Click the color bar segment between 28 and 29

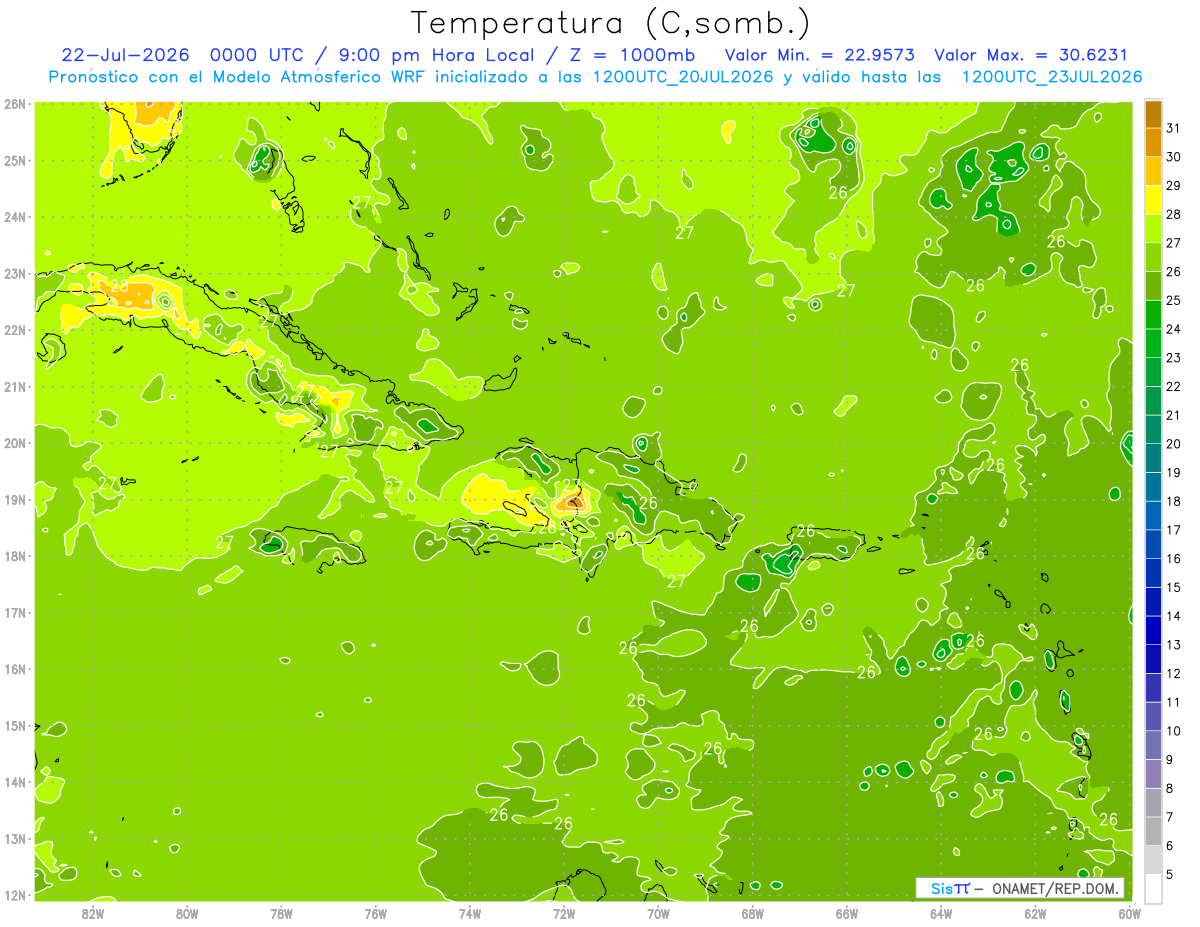(1152, 200)
